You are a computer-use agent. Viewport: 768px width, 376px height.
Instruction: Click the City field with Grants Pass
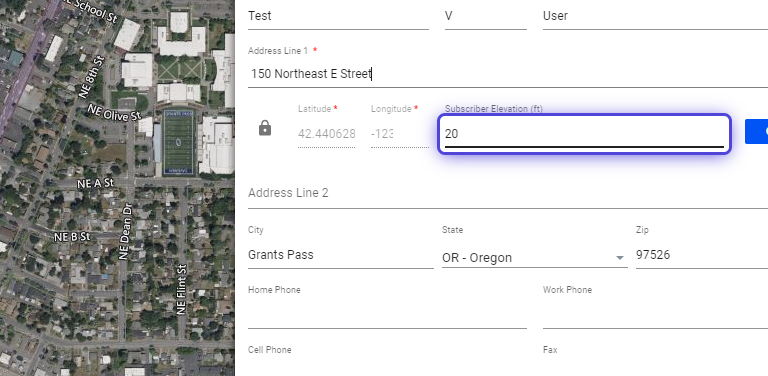pos(340,255)
